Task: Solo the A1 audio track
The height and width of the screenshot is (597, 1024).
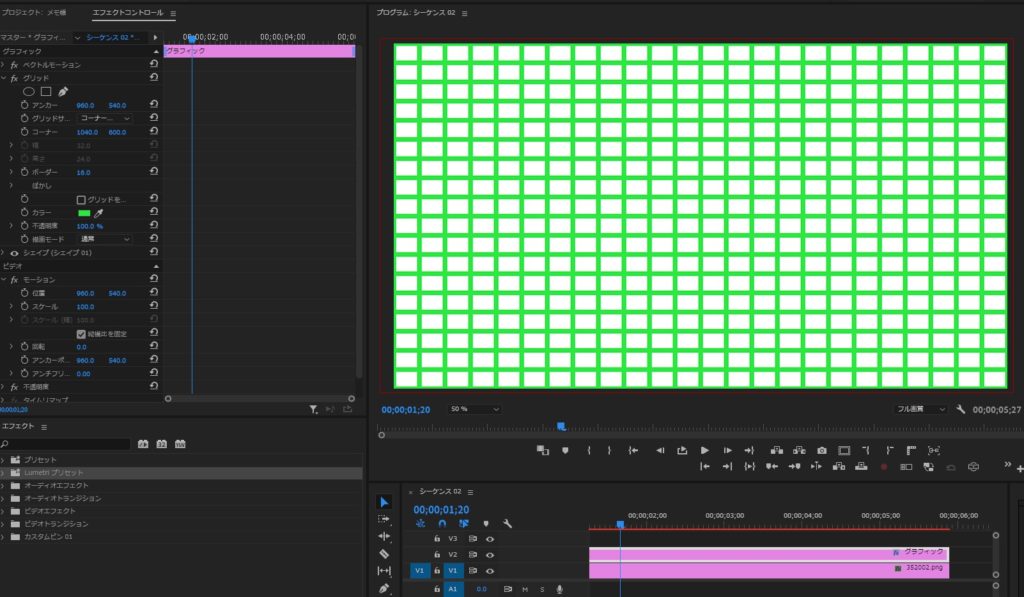Action: 541,589
